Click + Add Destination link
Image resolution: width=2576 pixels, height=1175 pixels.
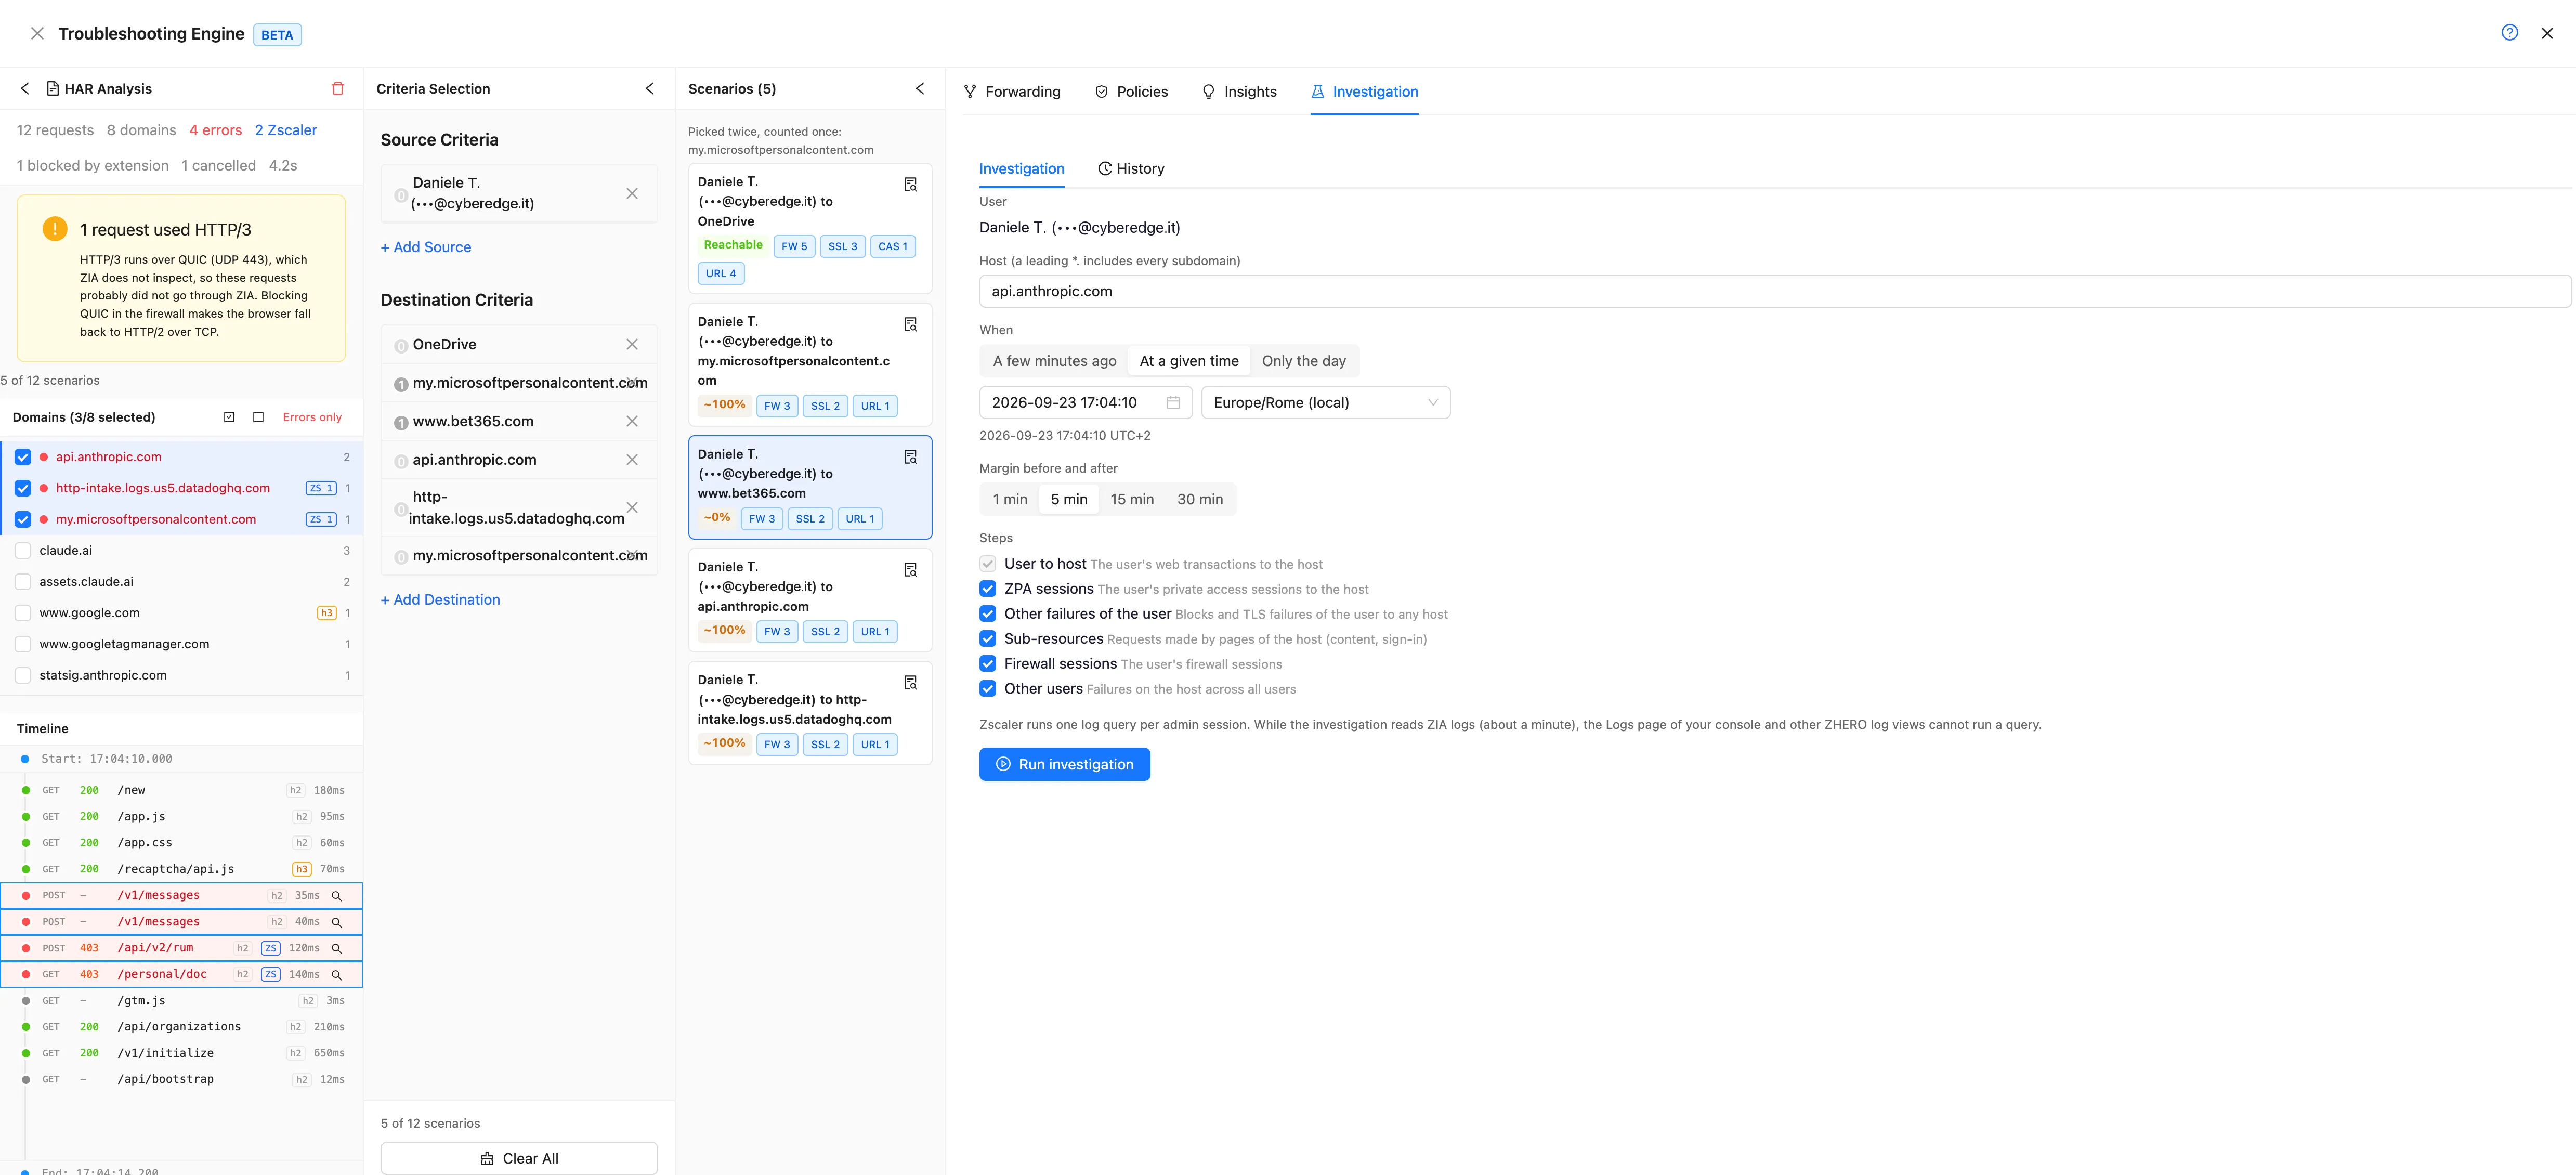440,600
